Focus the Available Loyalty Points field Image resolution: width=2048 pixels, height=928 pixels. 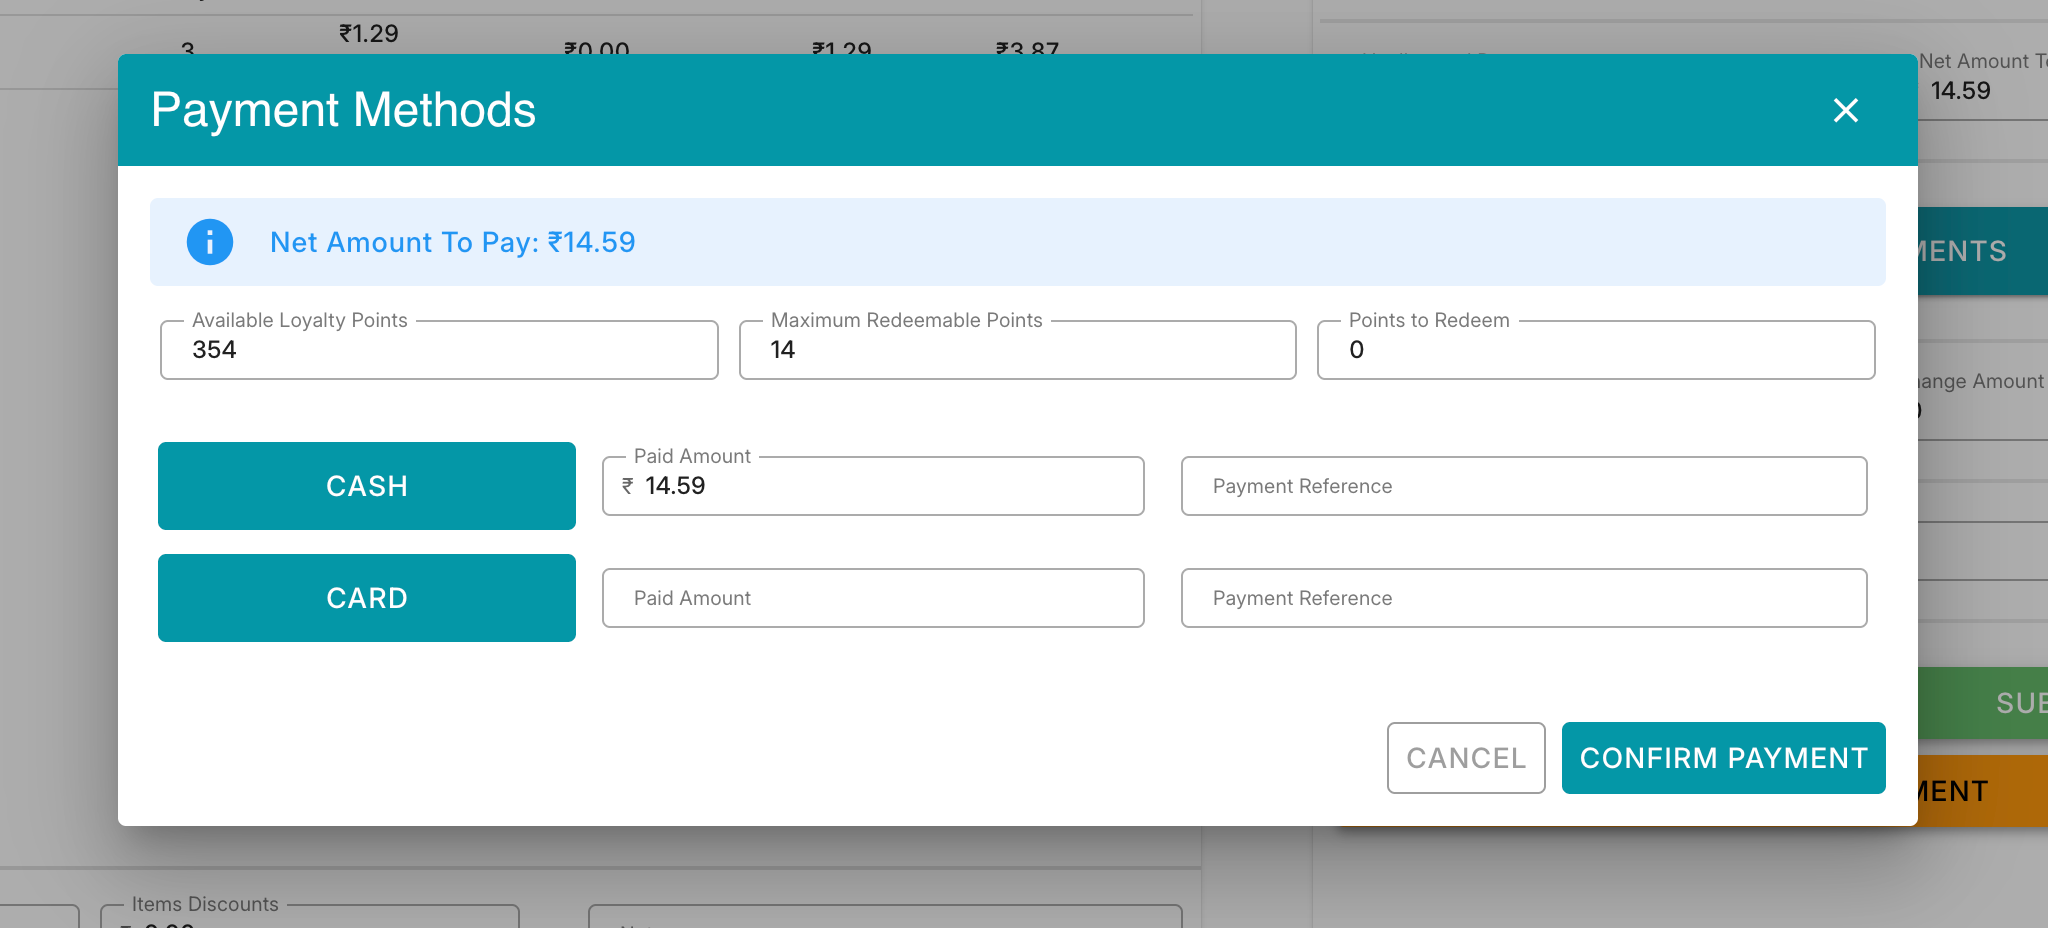pos(439,350)
